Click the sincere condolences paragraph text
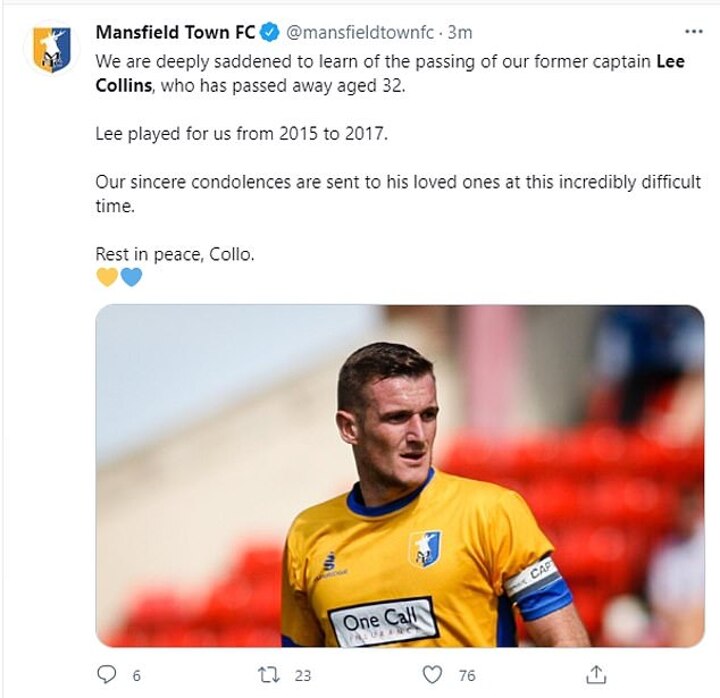 [398, 194]
